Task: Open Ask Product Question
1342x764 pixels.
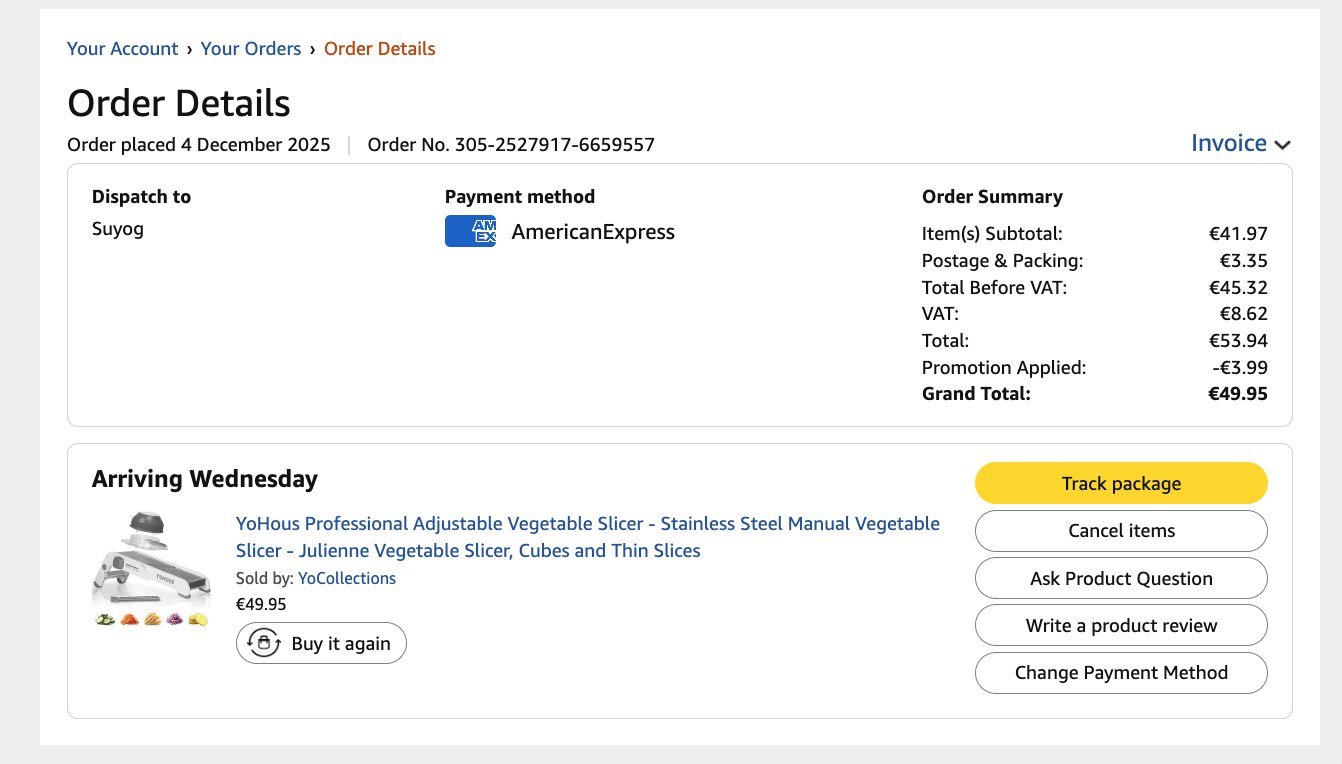Action: pos(1121,578)
